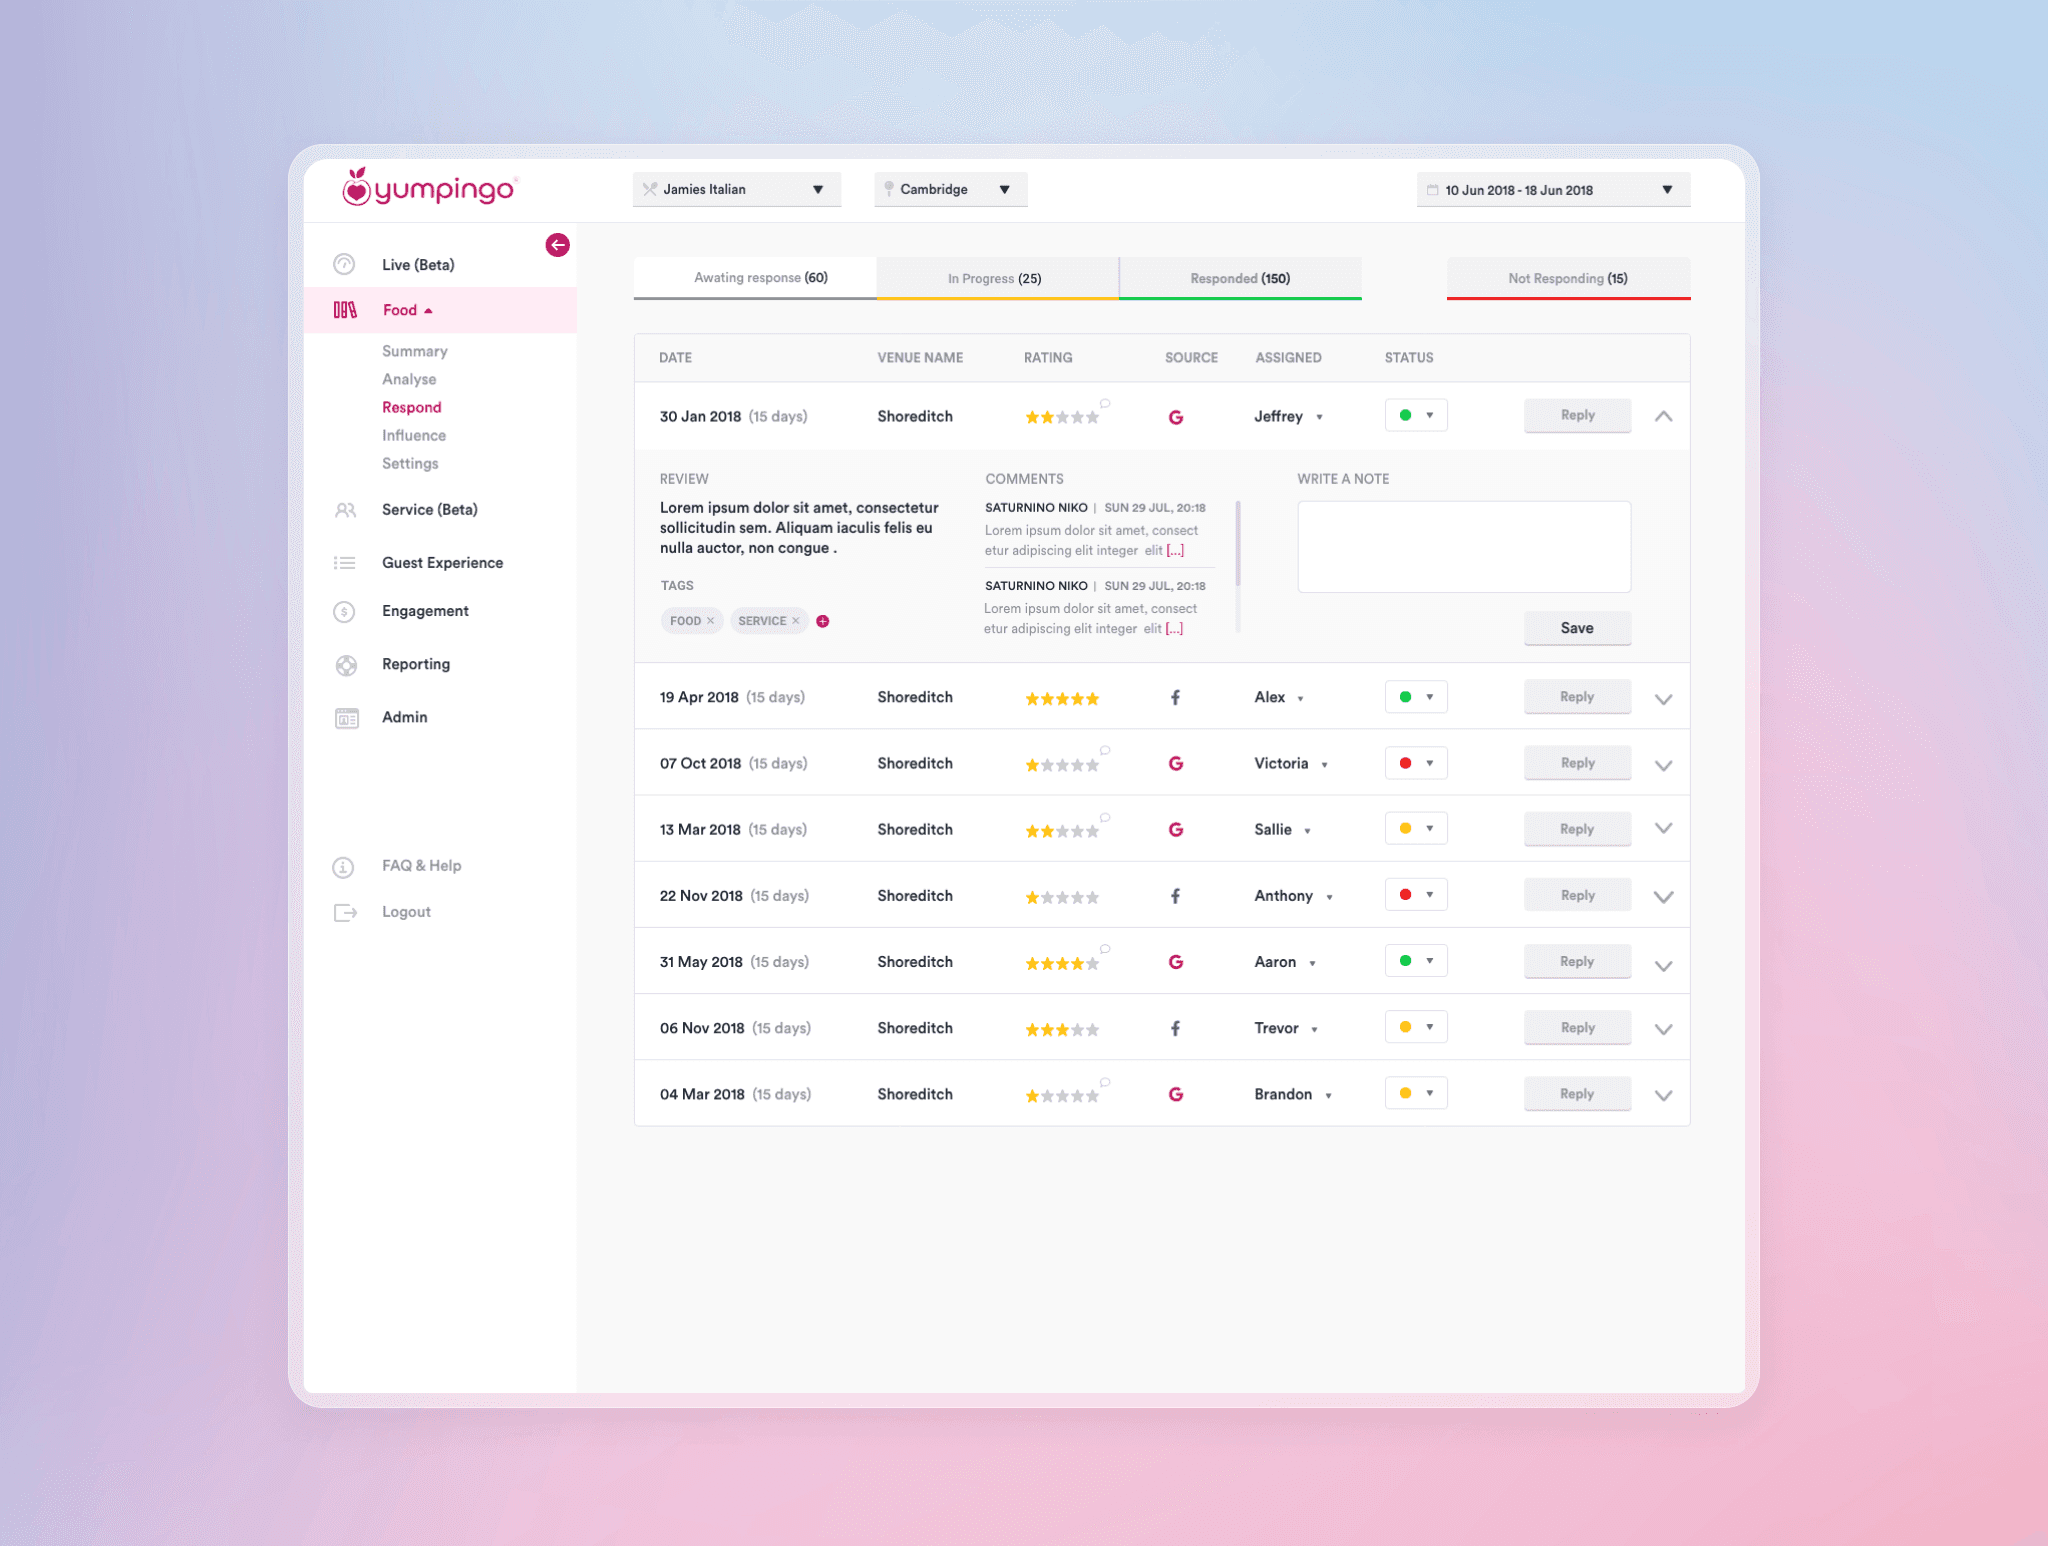Remove the SERVICE tag with its x
This screenshot has height=1546, width=2048.
click(796, 621)
